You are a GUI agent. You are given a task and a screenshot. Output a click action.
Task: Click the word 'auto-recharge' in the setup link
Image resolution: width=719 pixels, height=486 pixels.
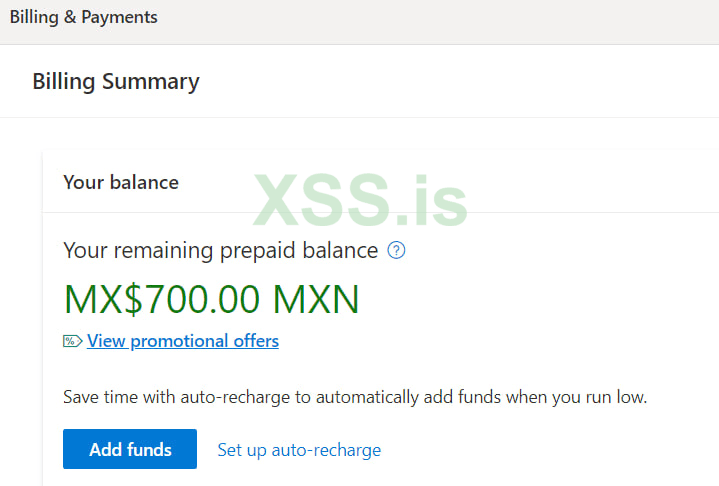pos(326,450)
